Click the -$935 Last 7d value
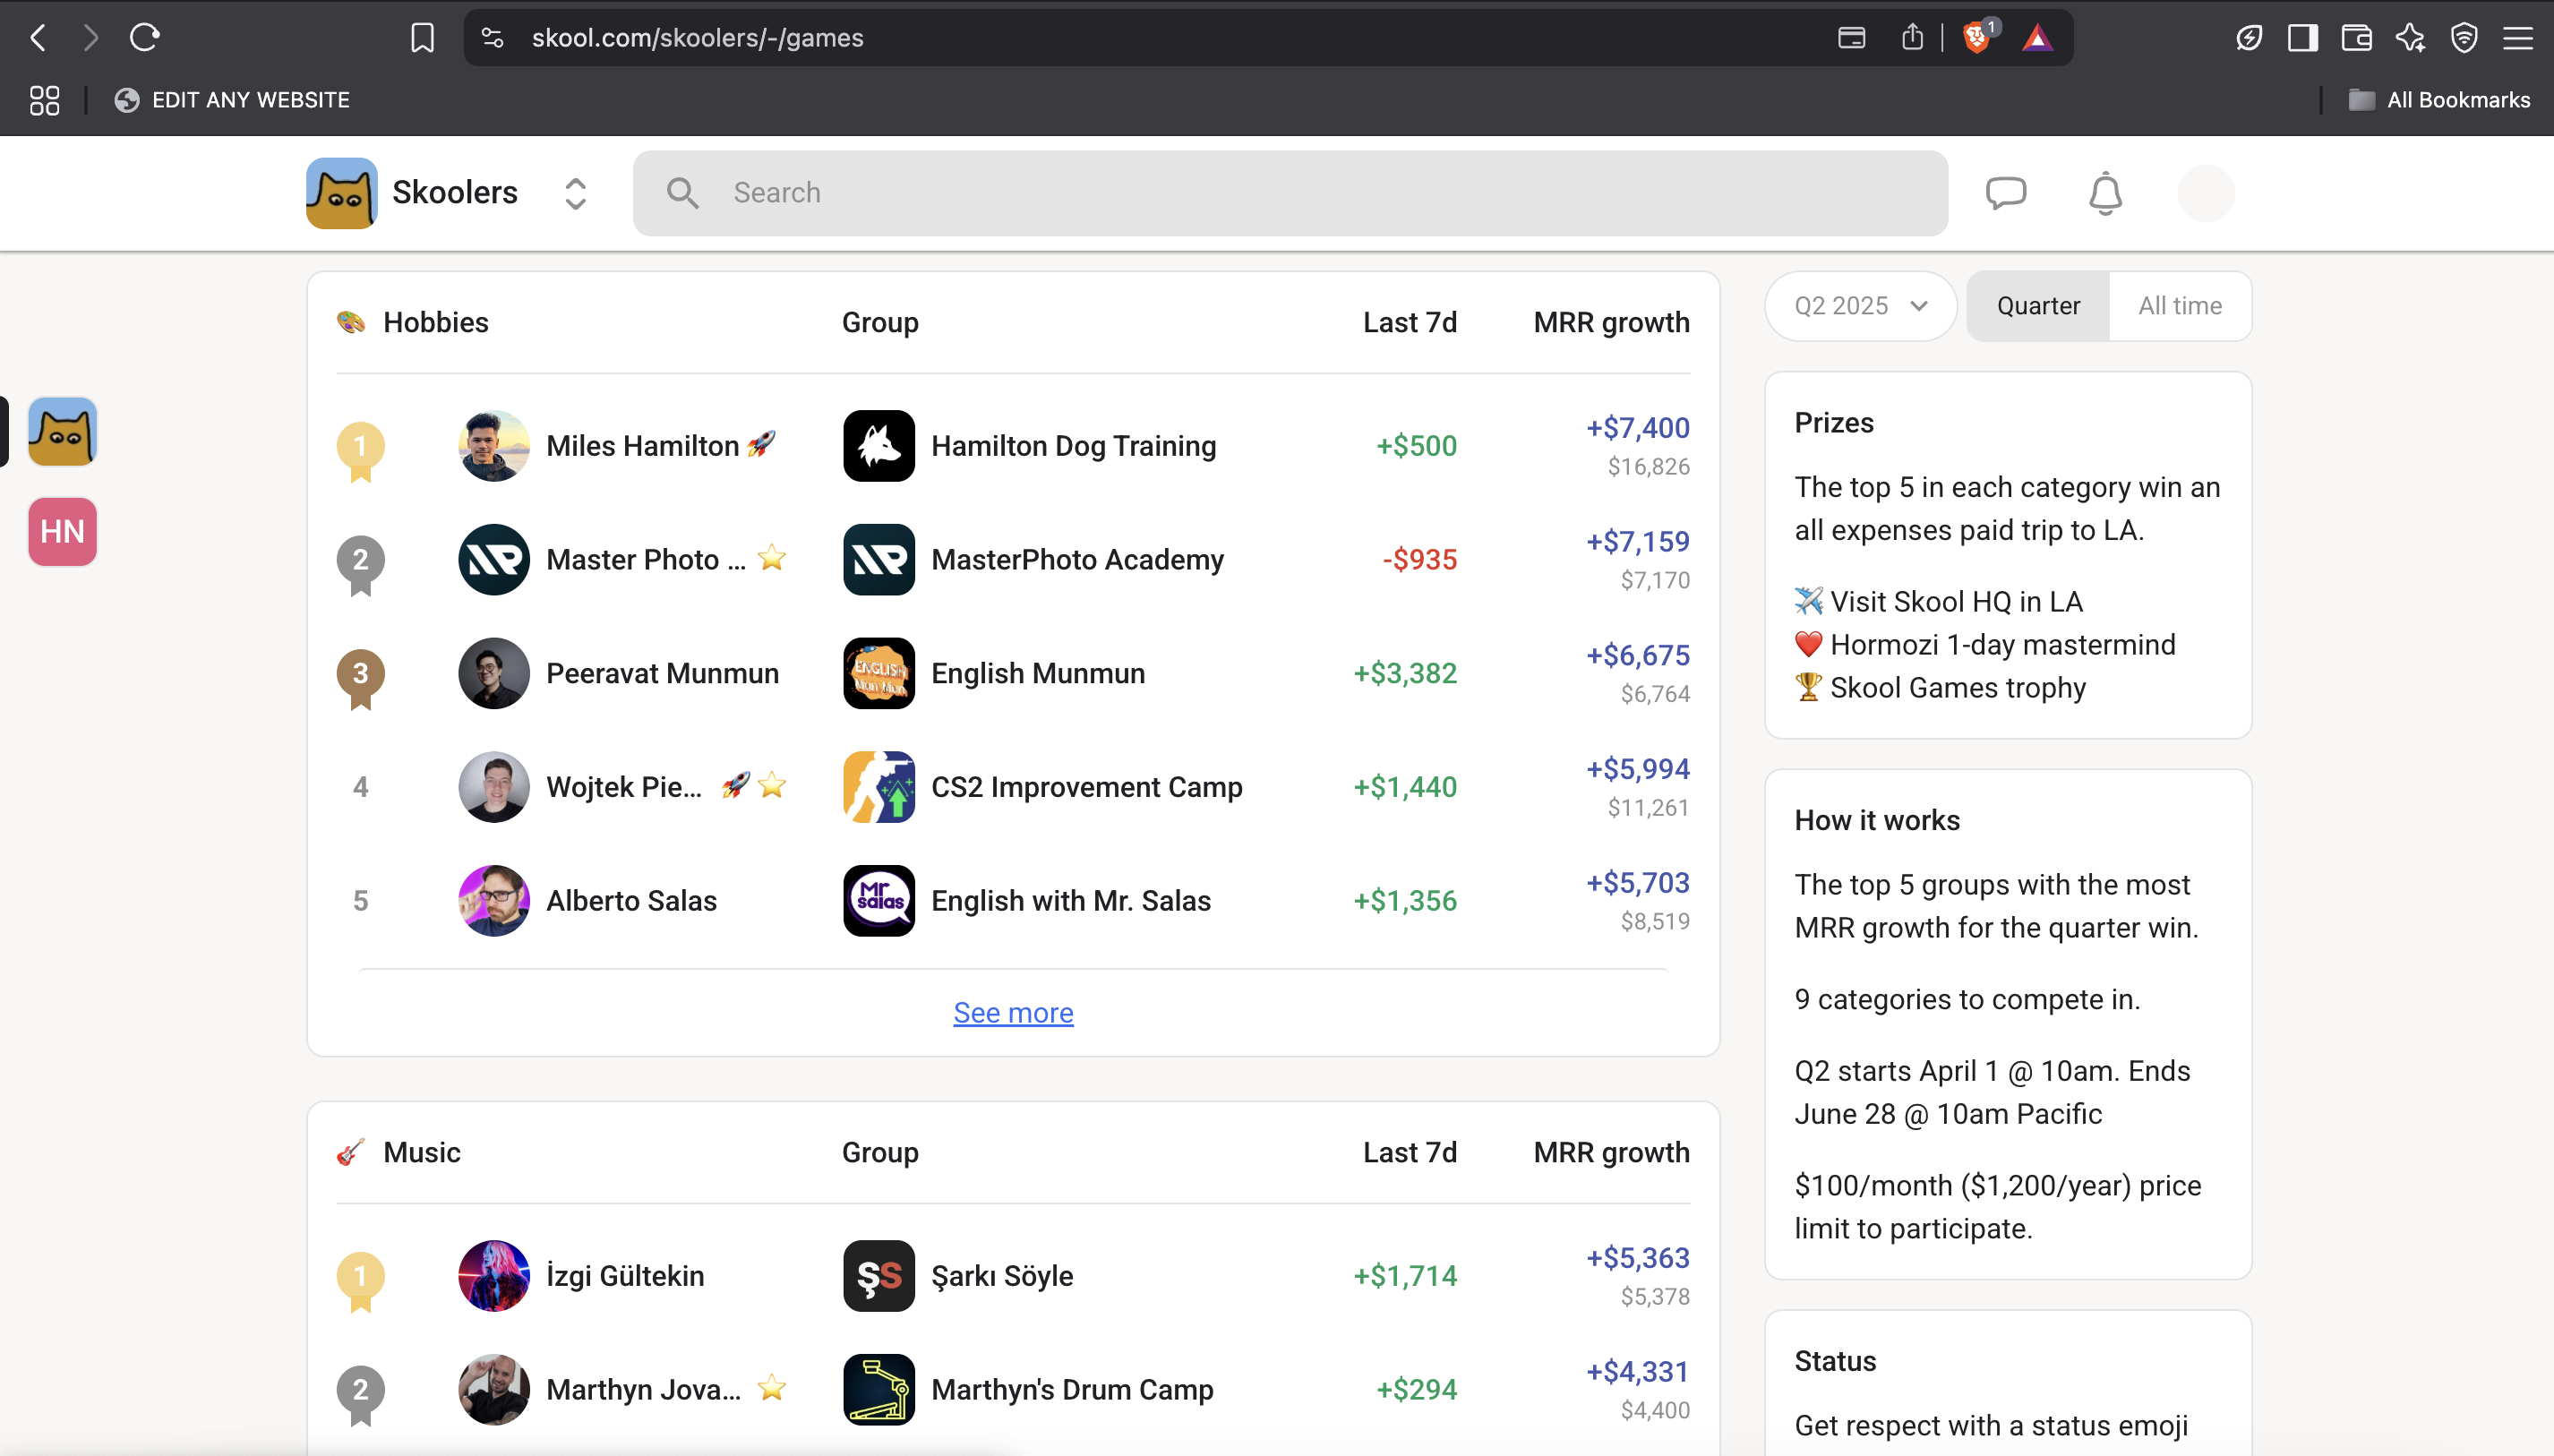2554x1456 pixels. click(x=1420, y=560)
